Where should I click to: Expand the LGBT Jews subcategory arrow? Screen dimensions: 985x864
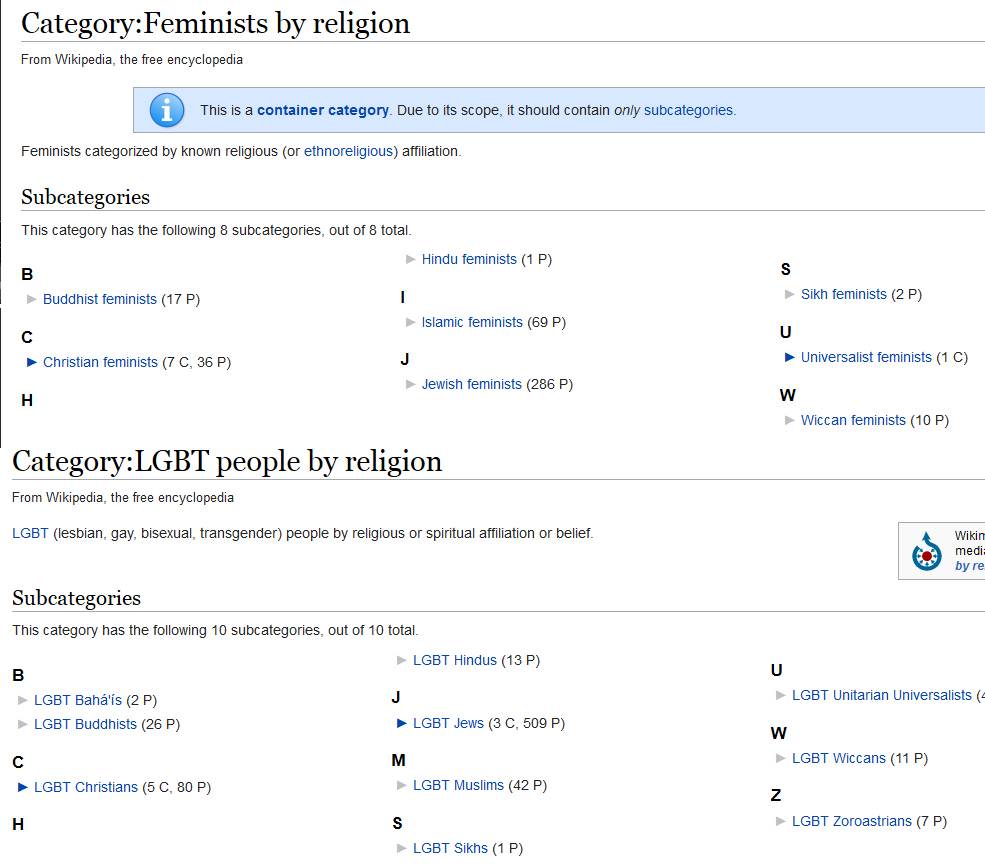(x=402, y=723)
